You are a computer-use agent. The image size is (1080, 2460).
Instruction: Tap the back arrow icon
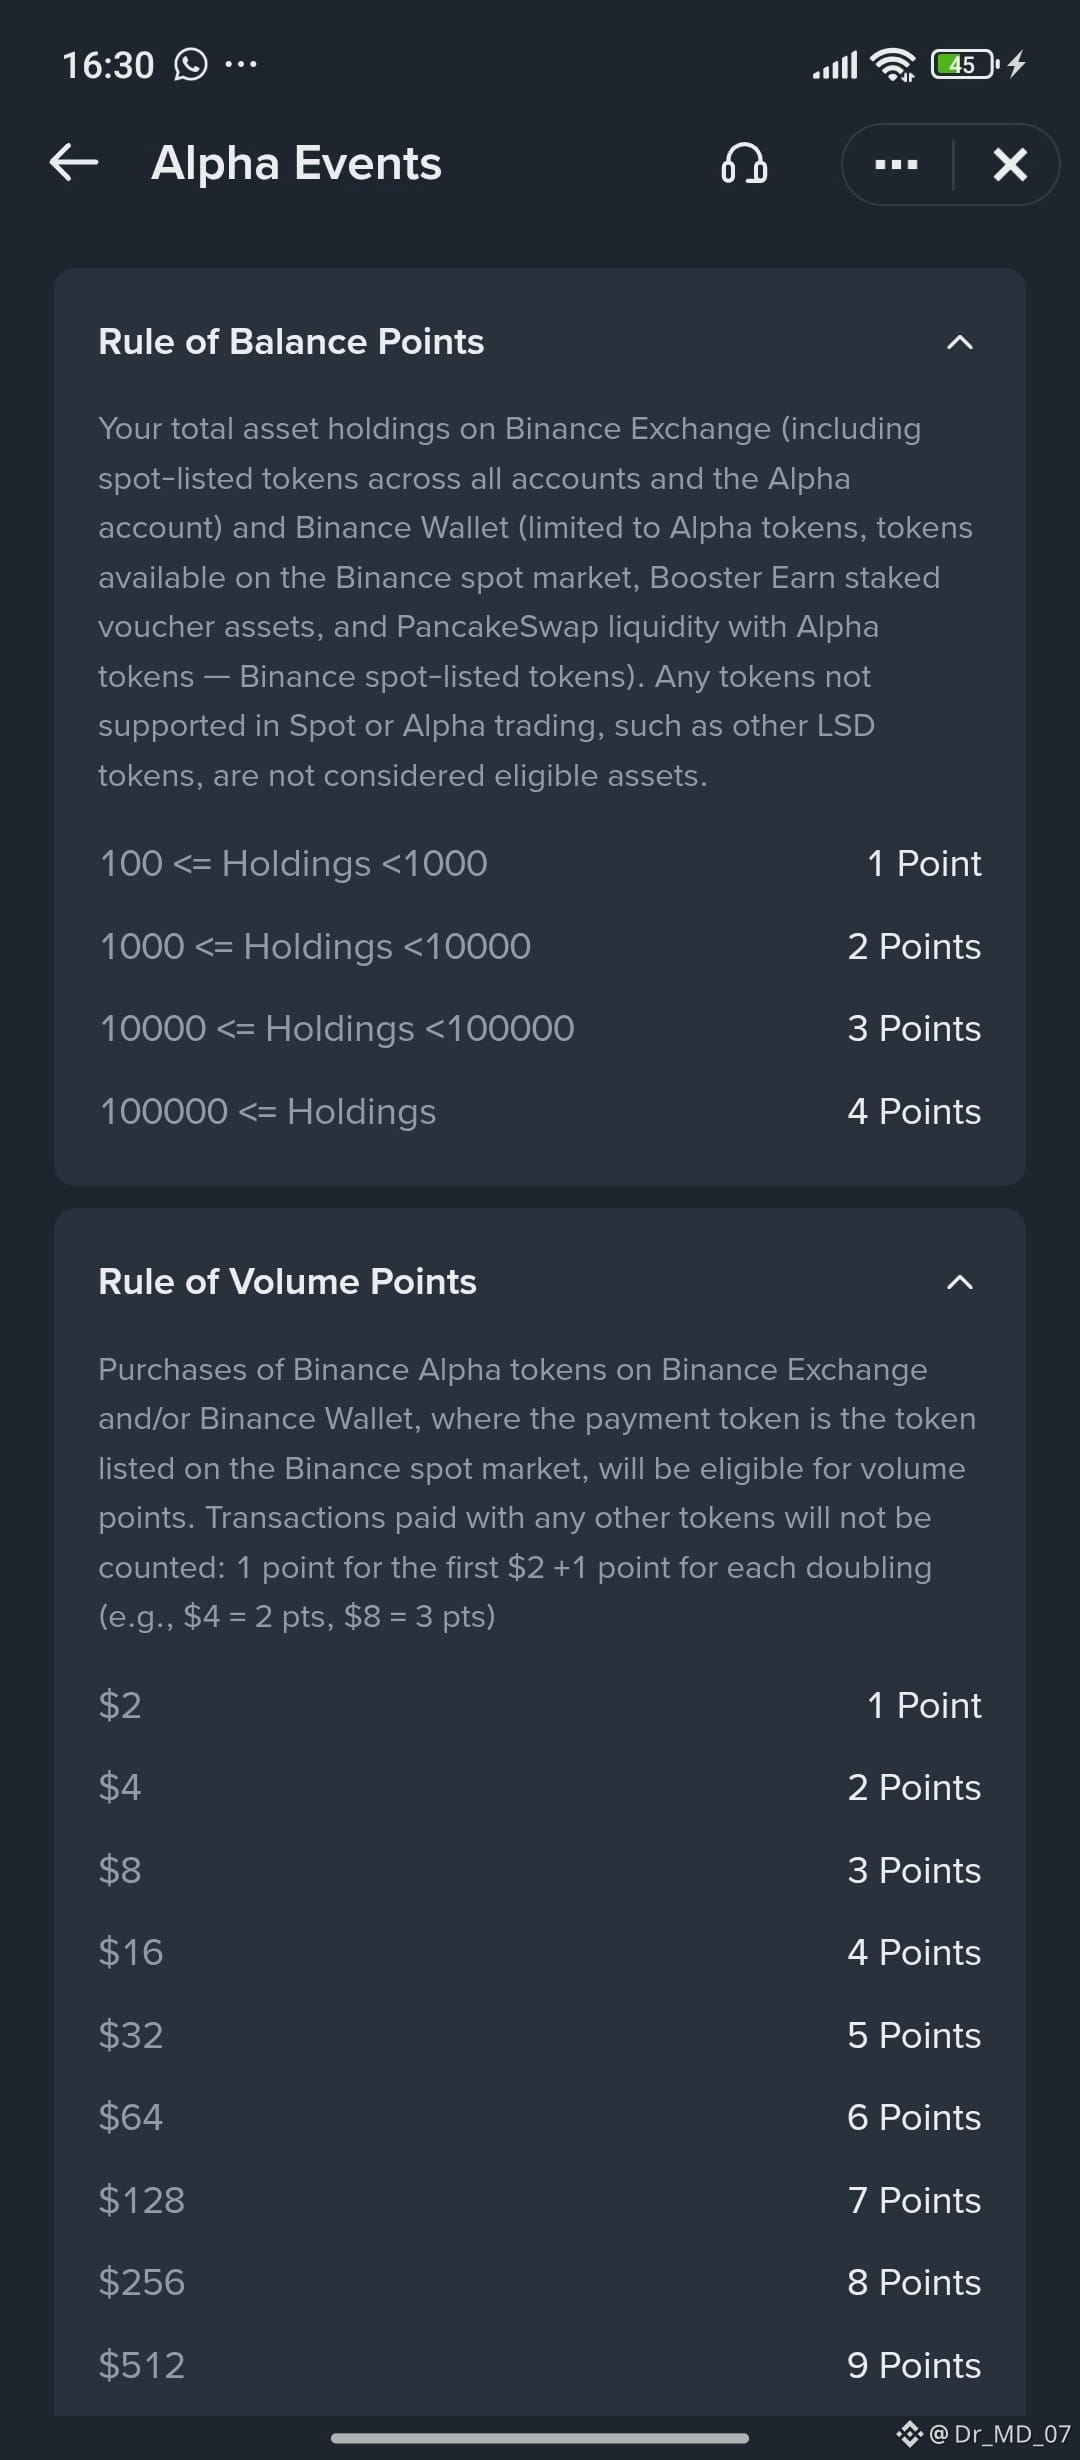(x=74, y=162)
